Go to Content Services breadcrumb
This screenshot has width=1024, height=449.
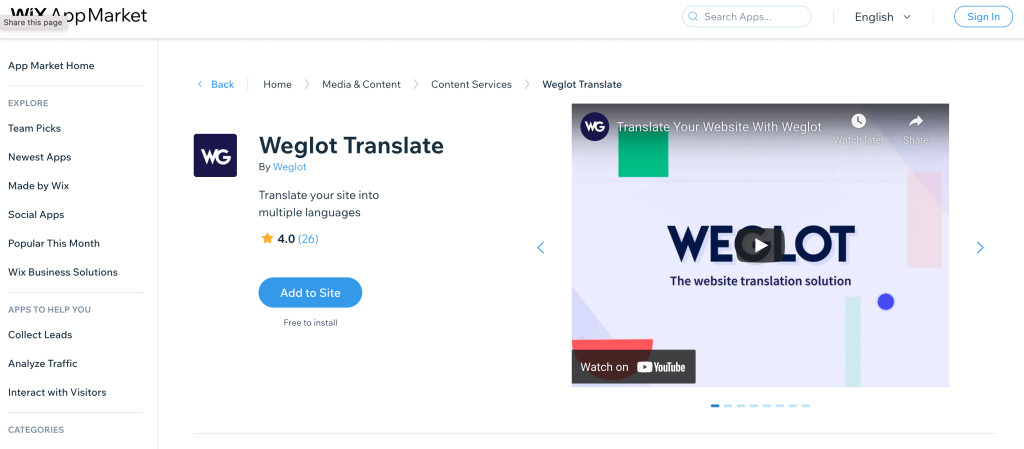tap(472, 84)
